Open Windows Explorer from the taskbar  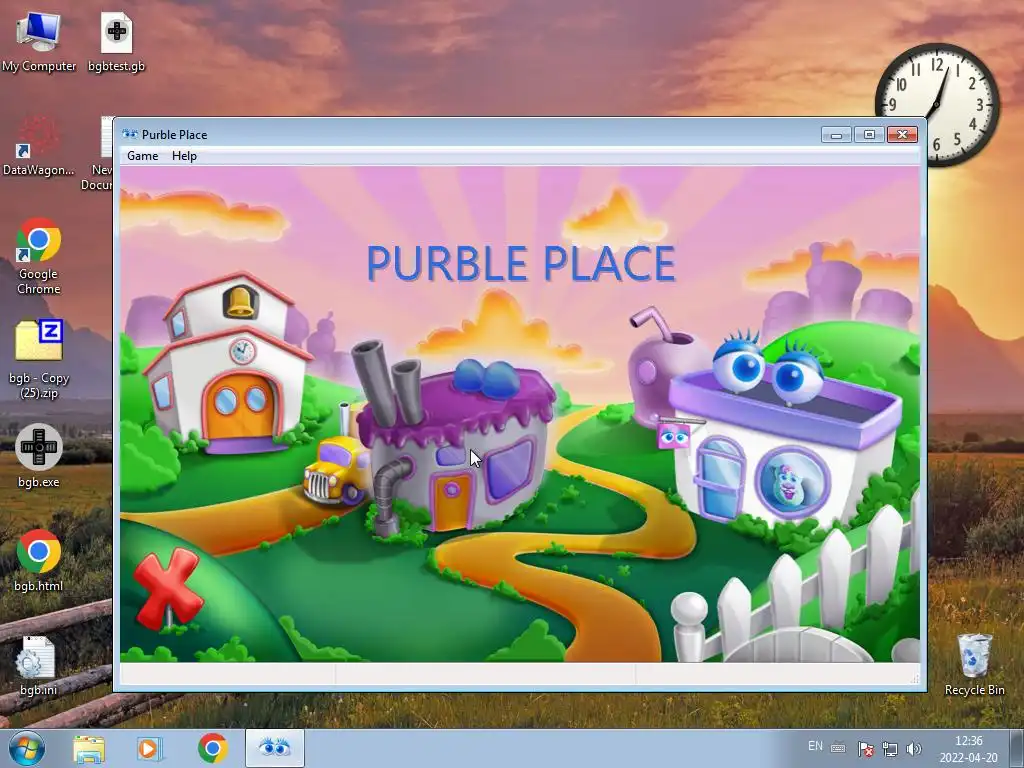click(89, 748)
